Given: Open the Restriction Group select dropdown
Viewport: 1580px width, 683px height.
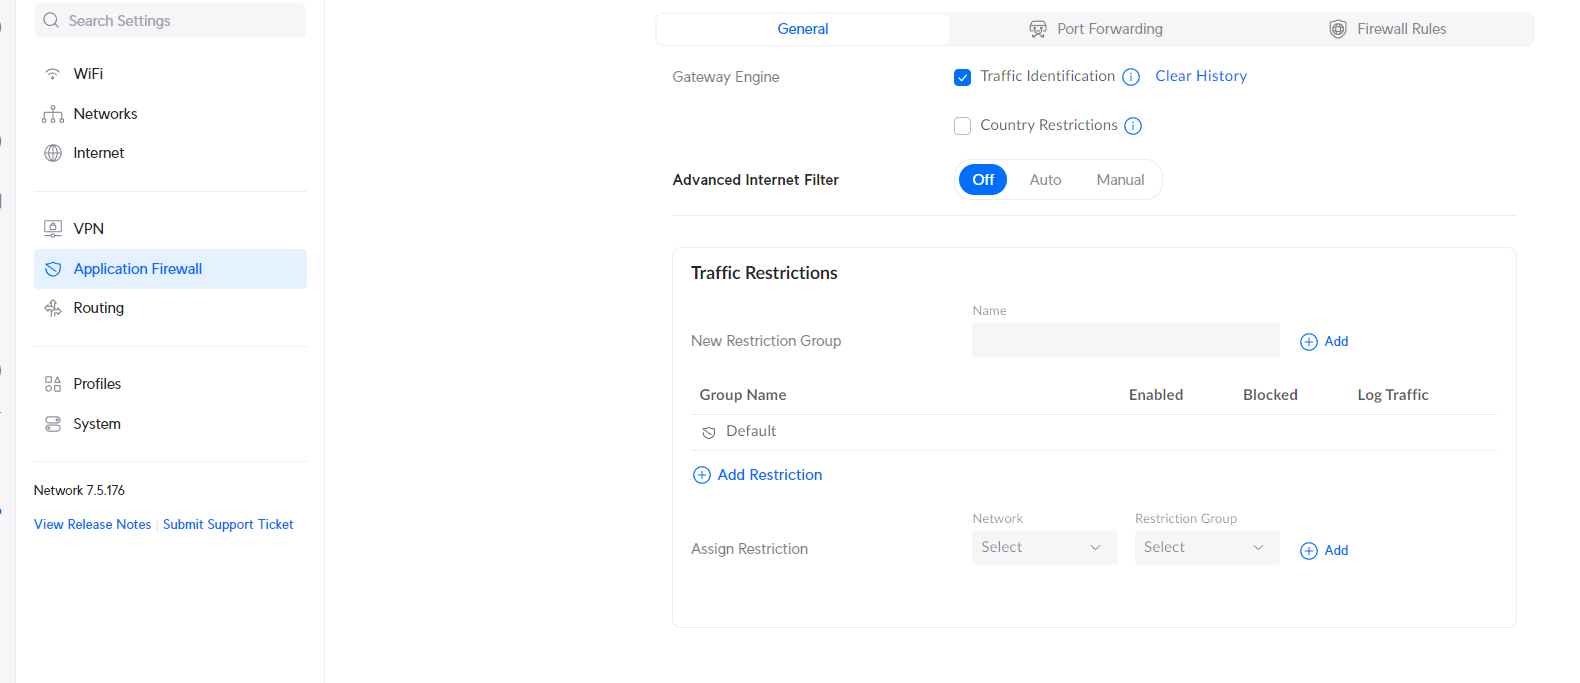Looking at the screenshot, I should pos(1206,547).
